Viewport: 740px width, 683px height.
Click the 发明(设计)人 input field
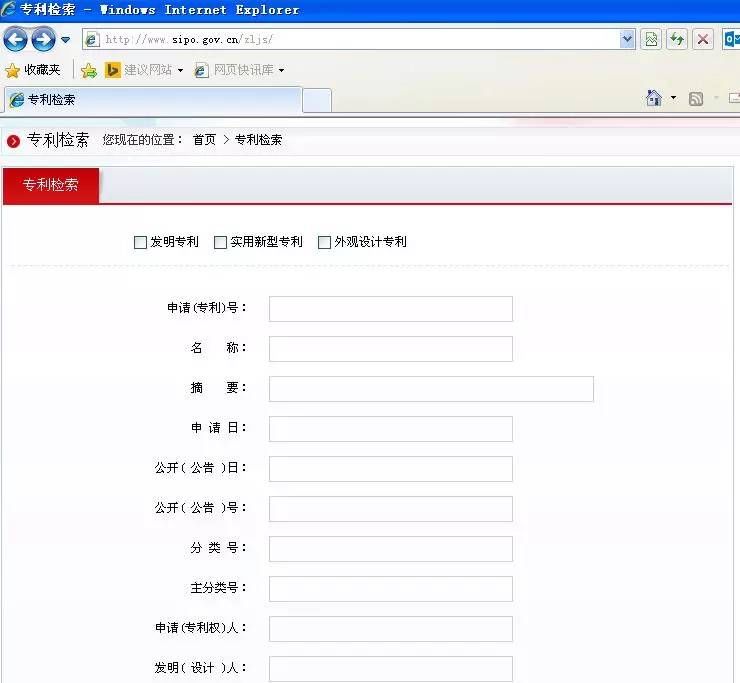click(x=391, y=669)
